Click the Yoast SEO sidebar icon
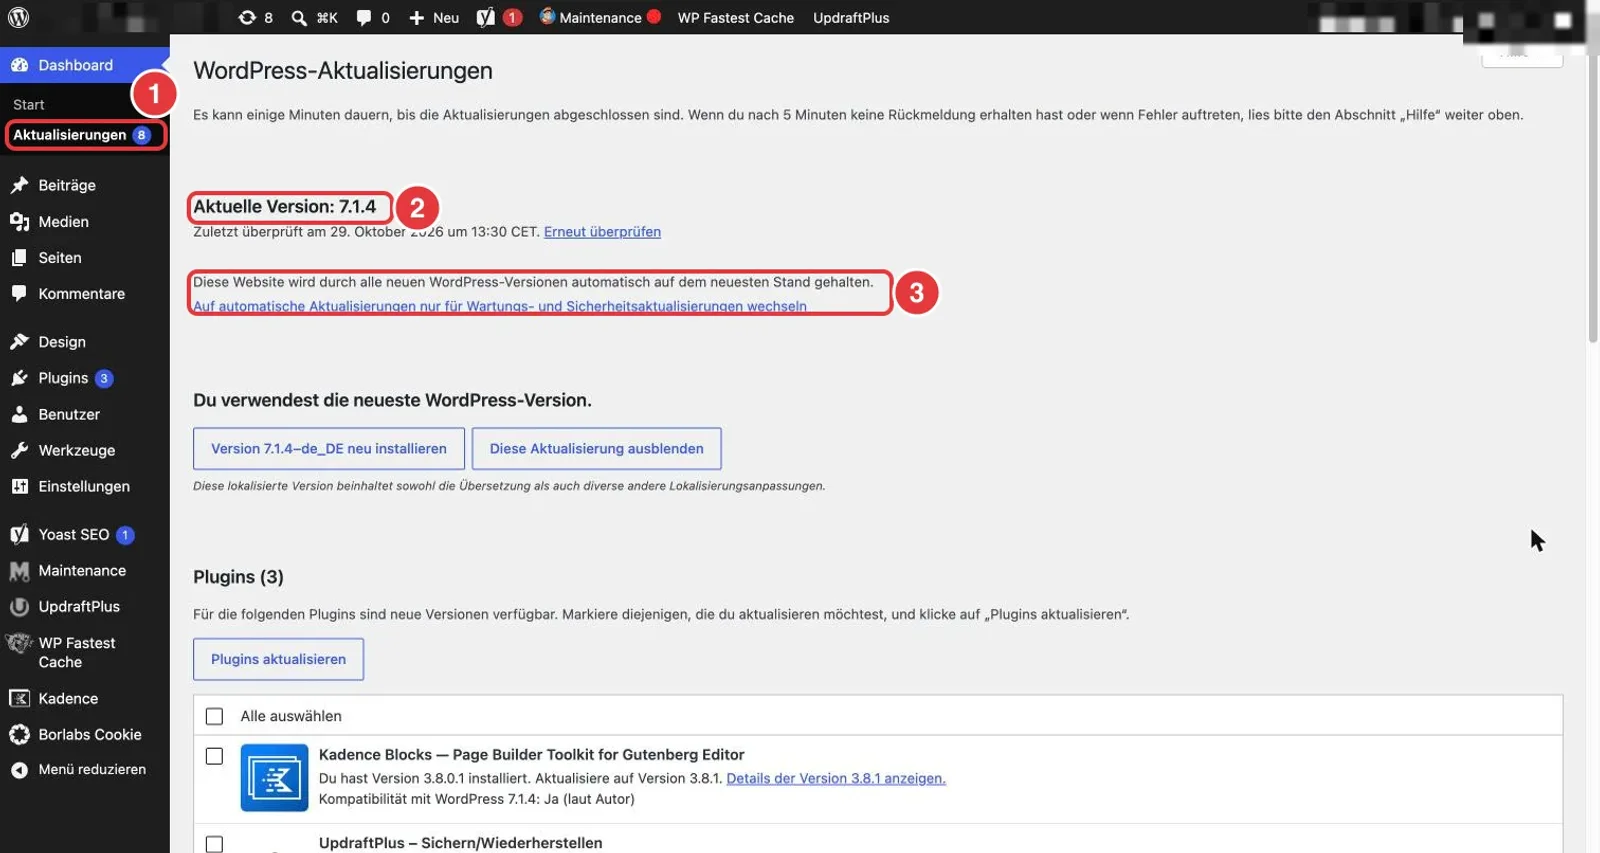This screenshot has height=853, width=1600. click(x=19, y=534)
